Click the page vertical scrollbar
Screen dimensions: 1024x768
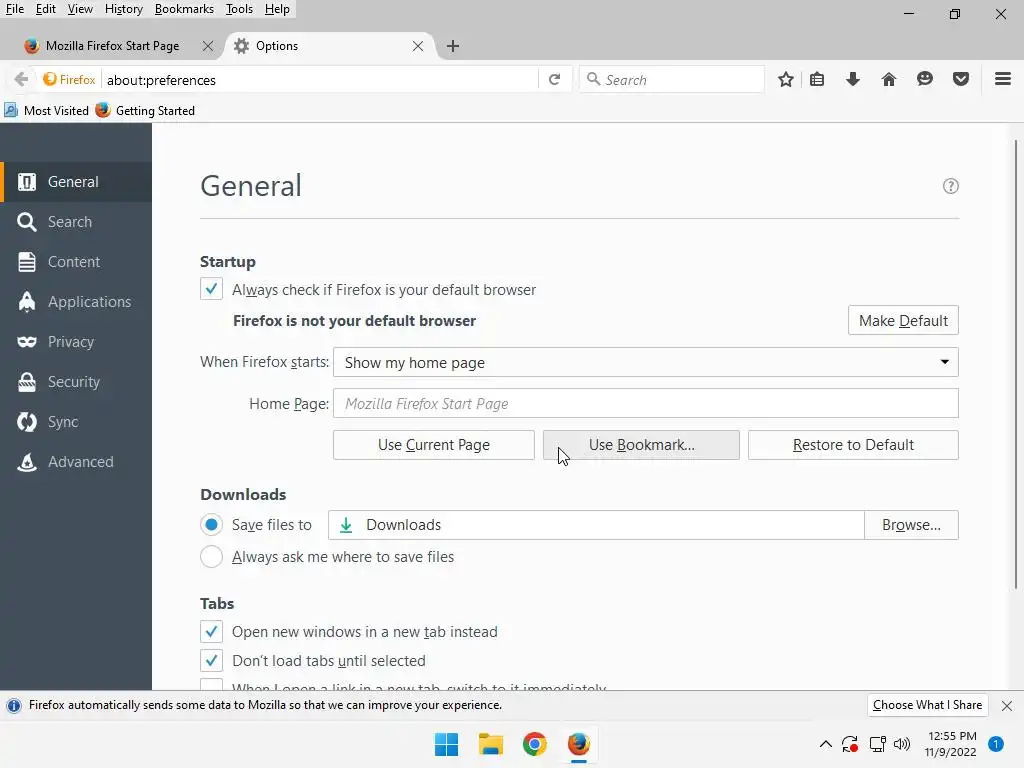[x=1016, y=364]
